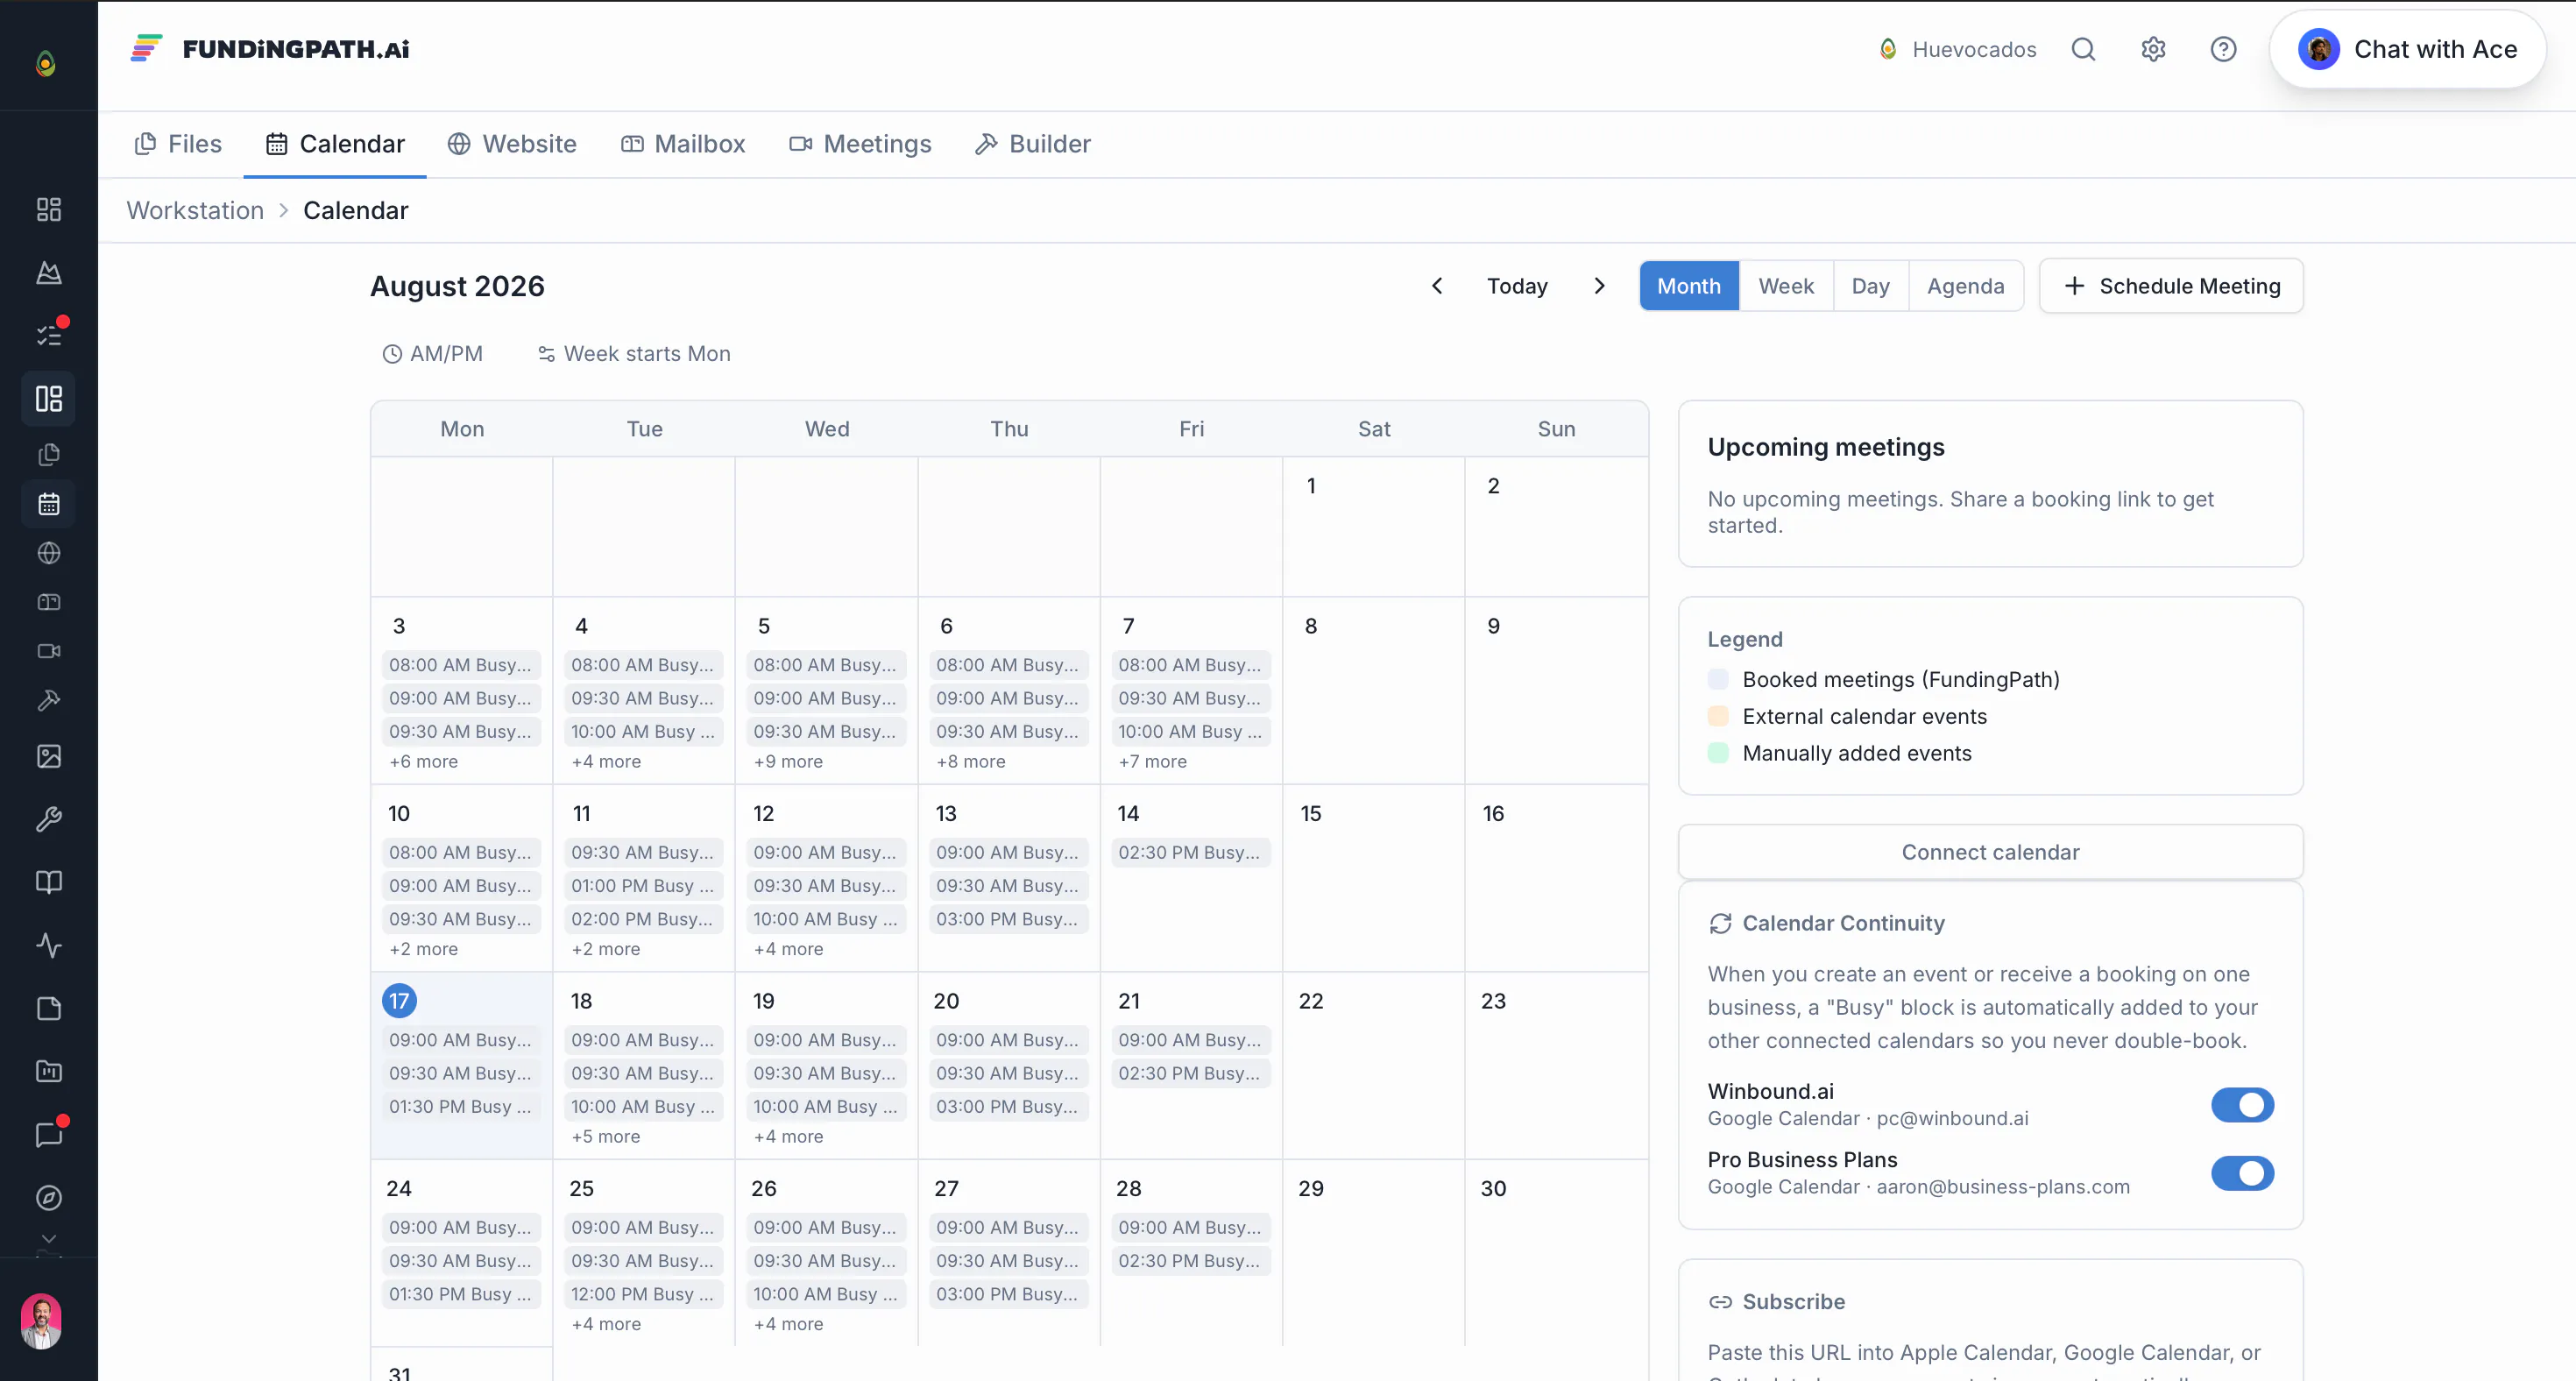The height and width of the screenshot is (1381, 2576).
Task: Click the mountain chart sidebar icon
Action: [x=48, y=272]
